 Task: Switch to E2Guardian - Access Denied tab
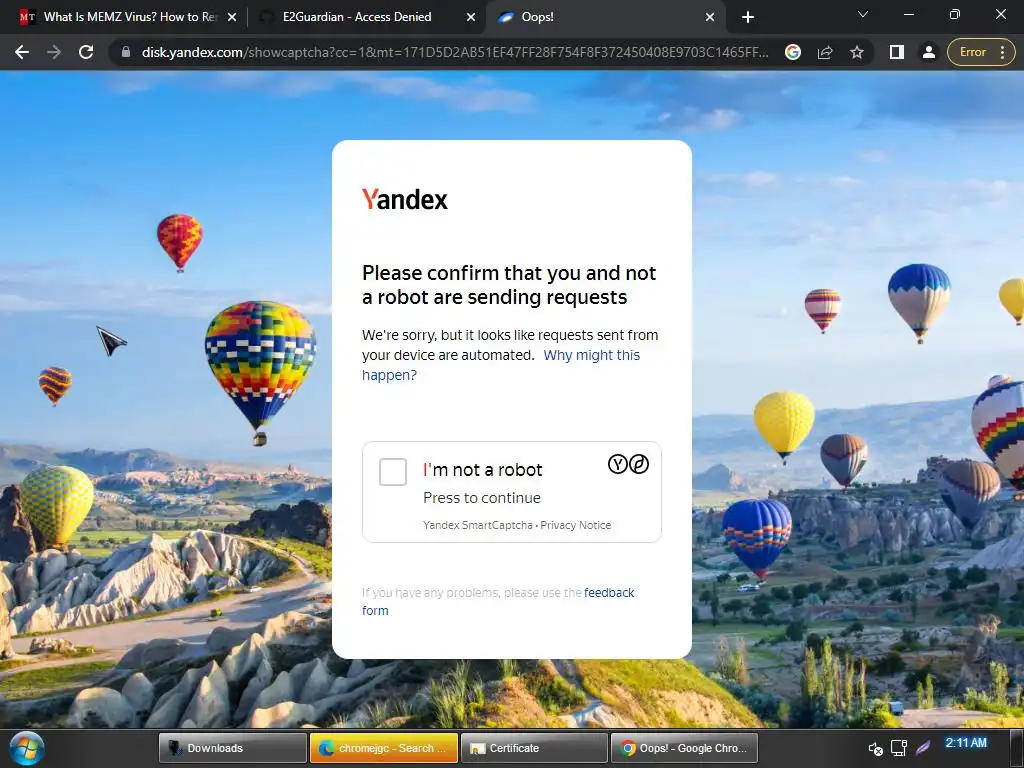click(357, 17)
